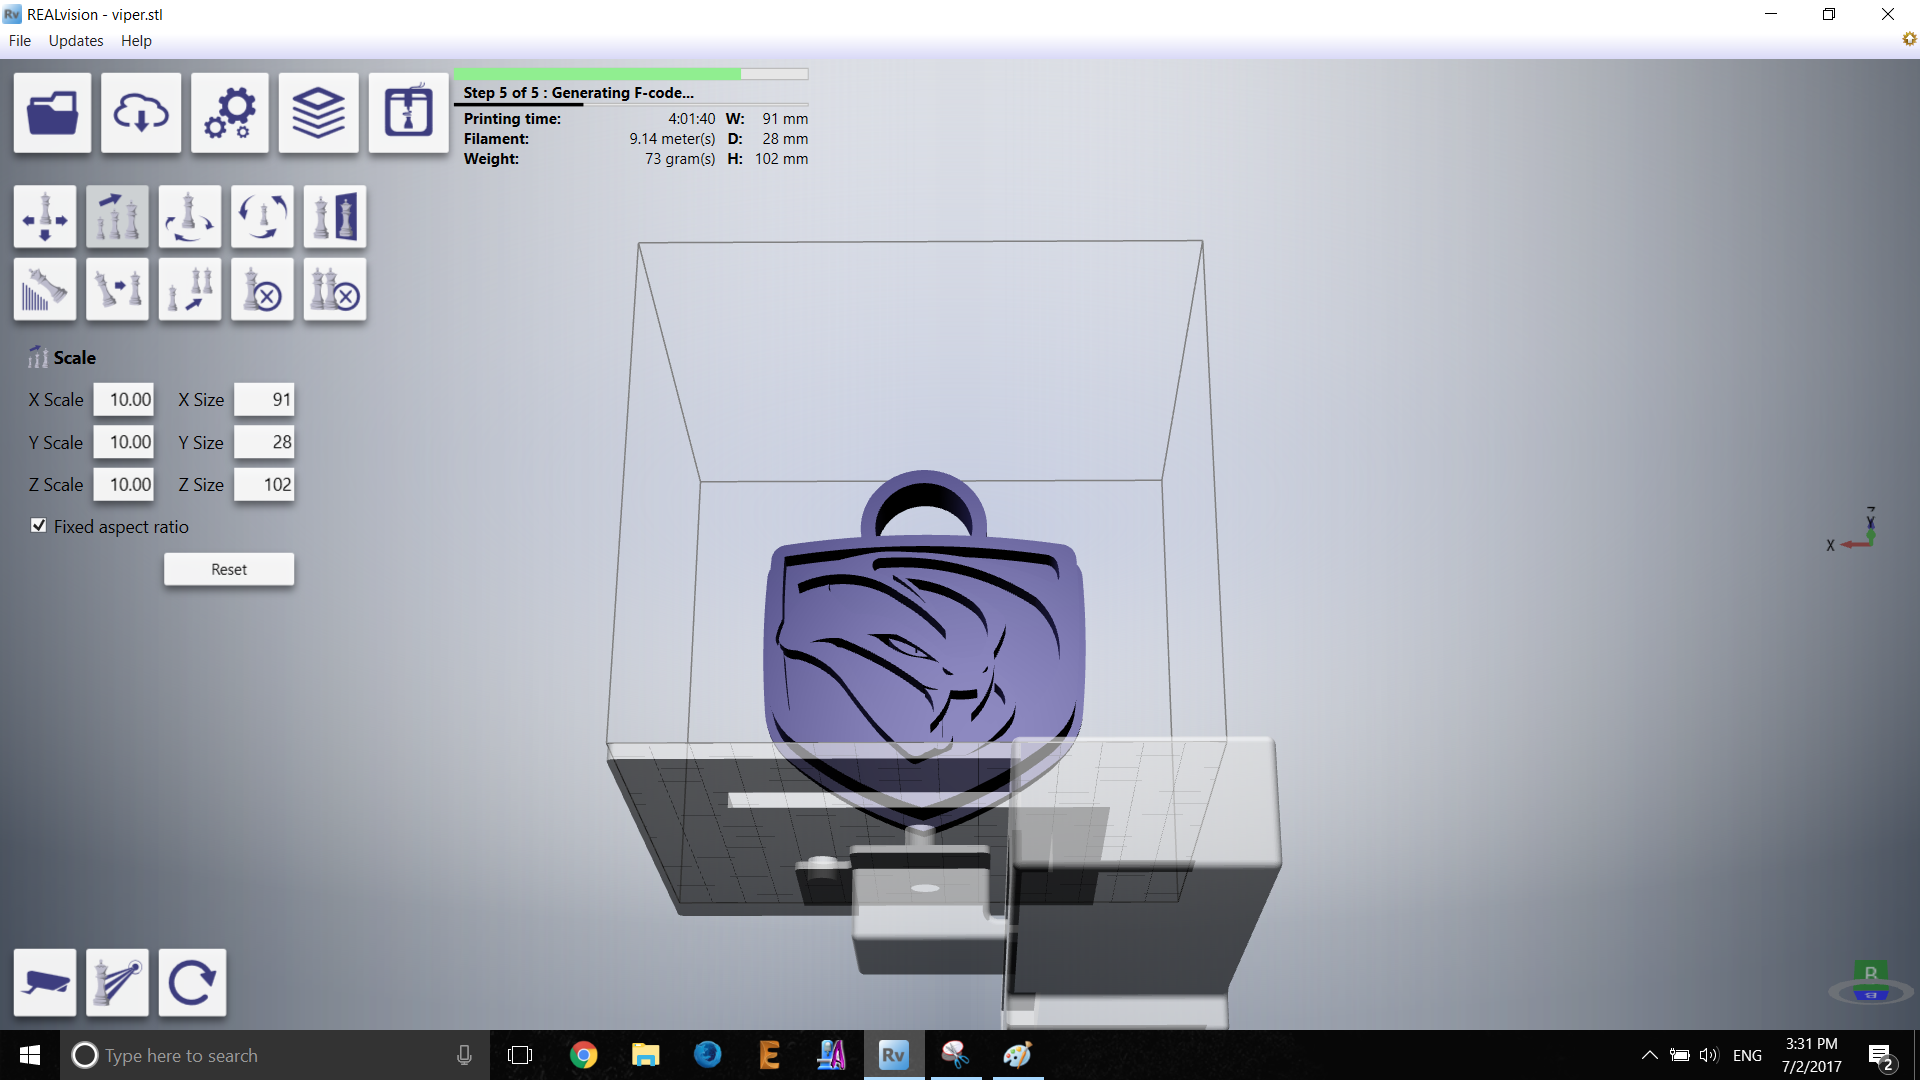The image size is (1920, 1080).
Task: Click 'Step 5 of 5 : Generating F-code...' text
Action: point(578,93)
